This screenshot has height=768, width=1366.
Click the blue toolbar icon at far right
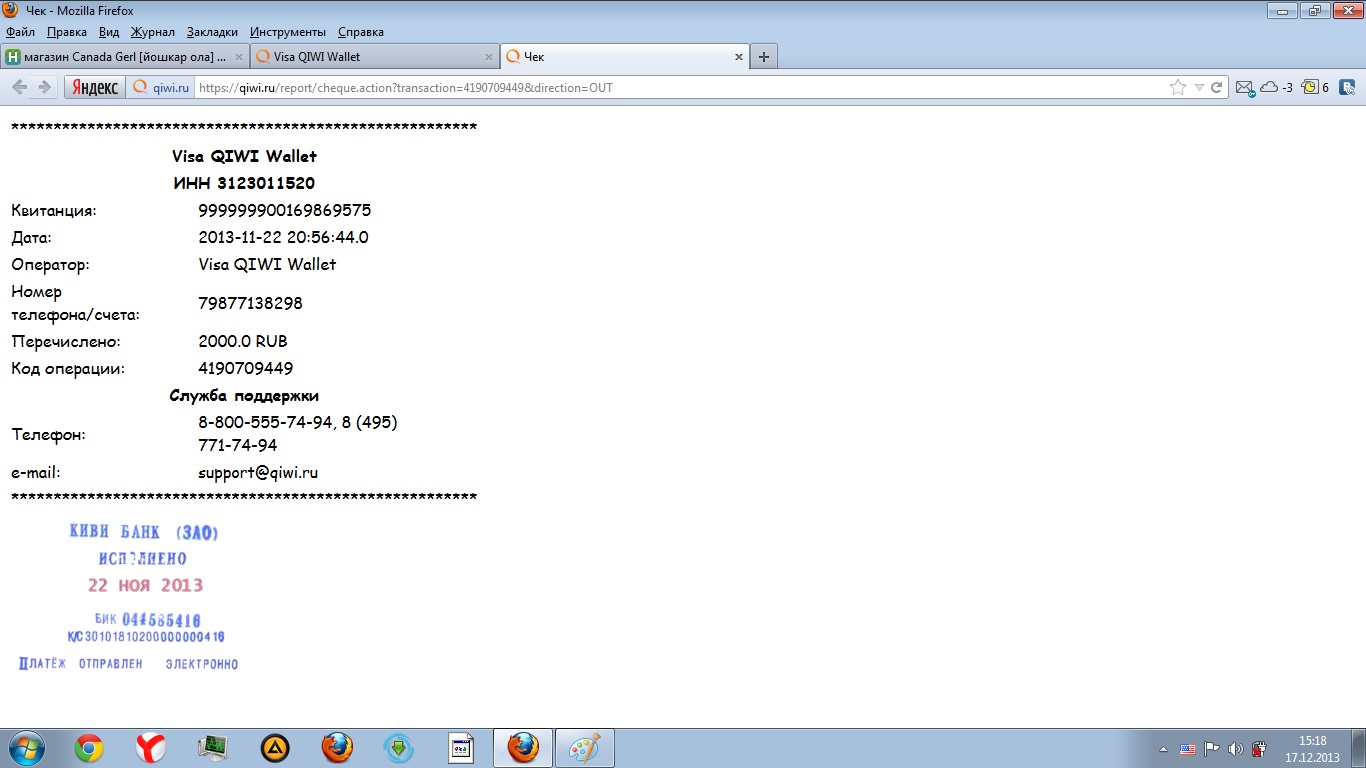tap(1348, 88)
